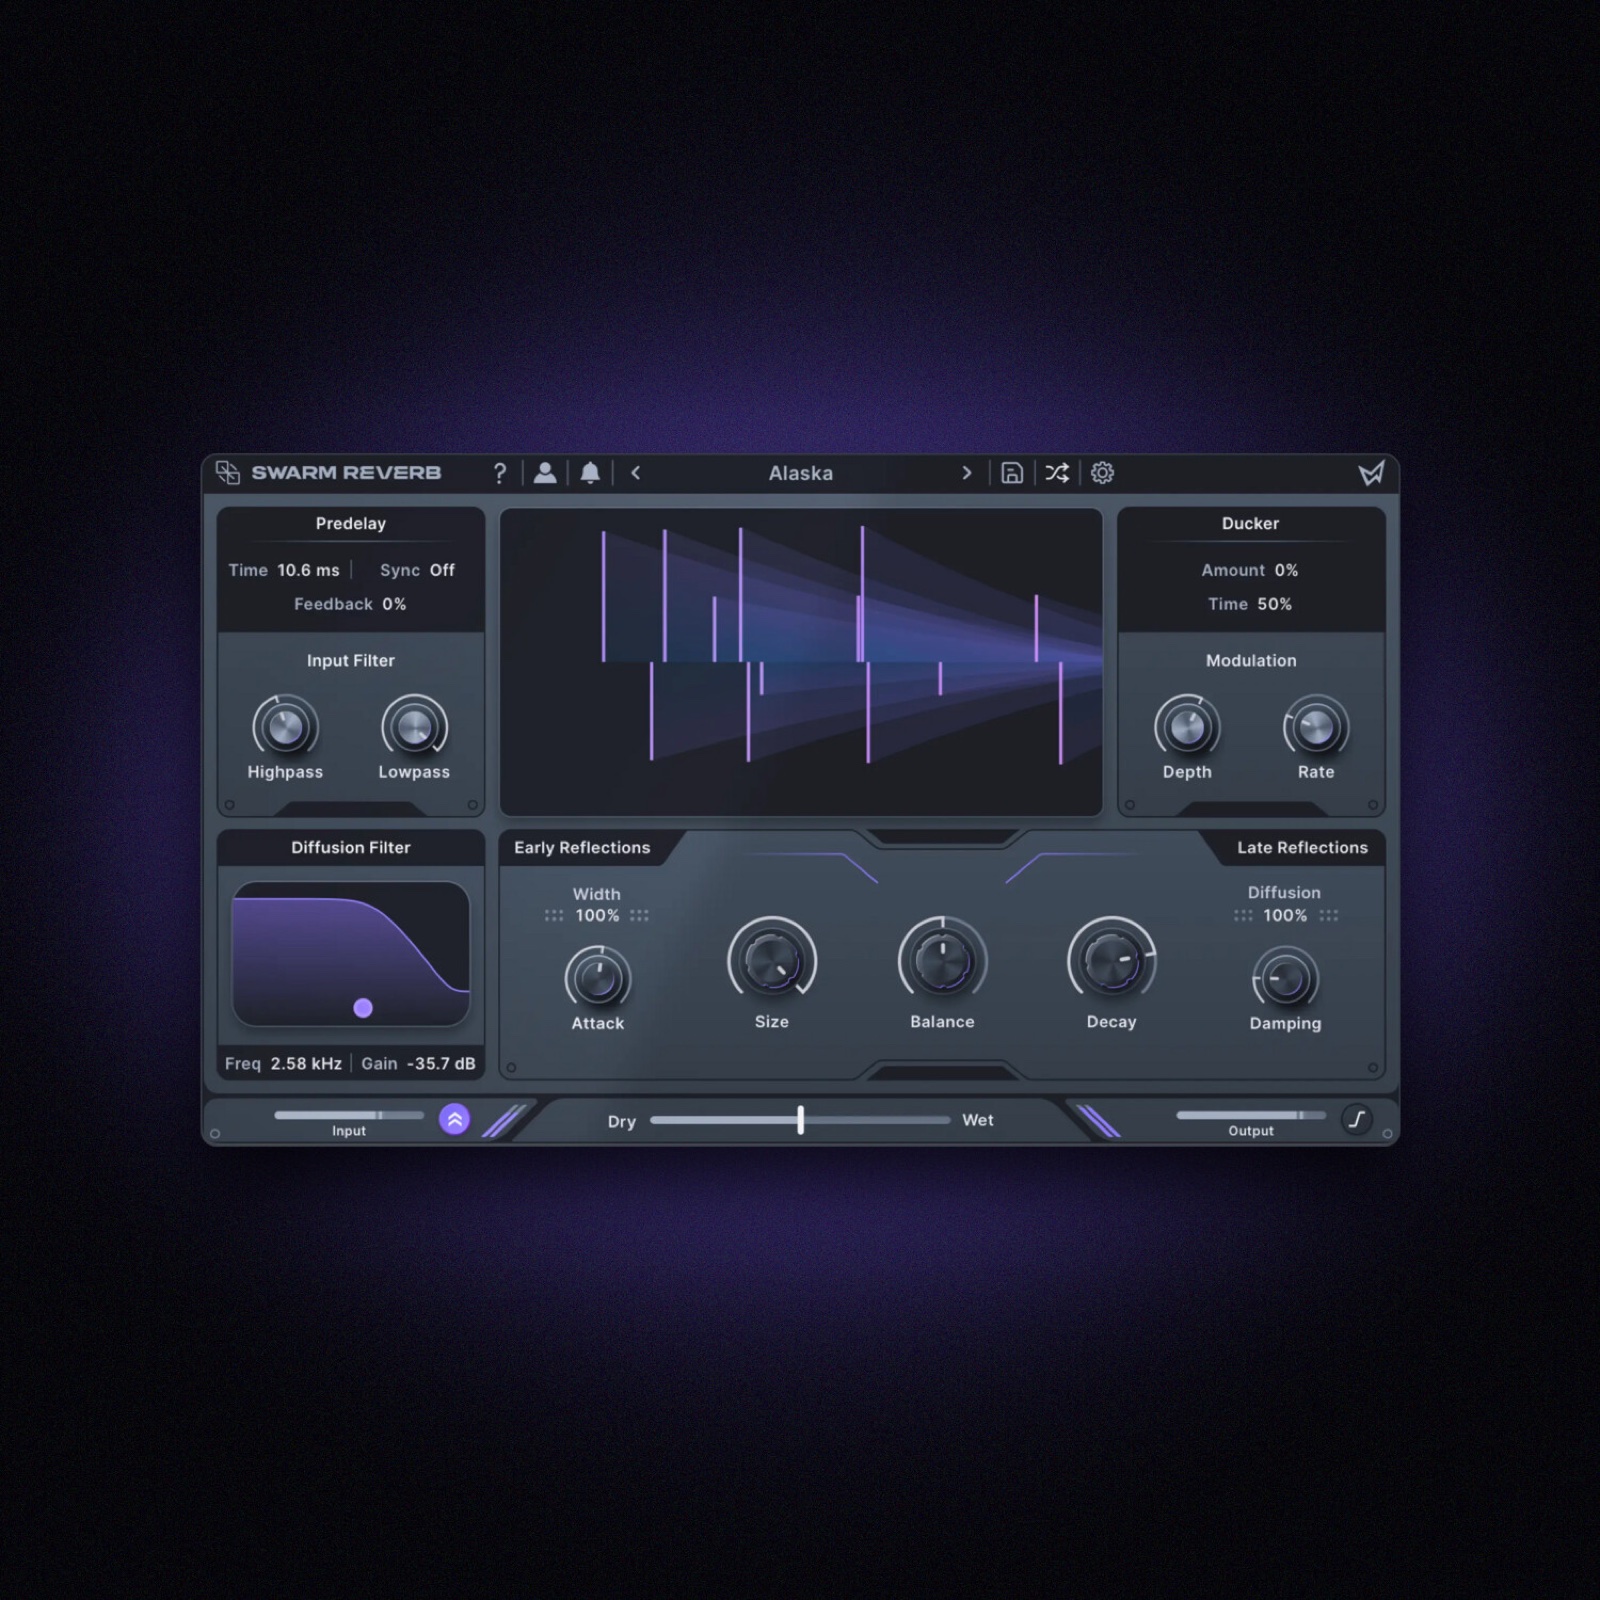This screenshot has height=1600, width=1600.
Task: Click the Highpass knob
Action: tap(285, 728)
